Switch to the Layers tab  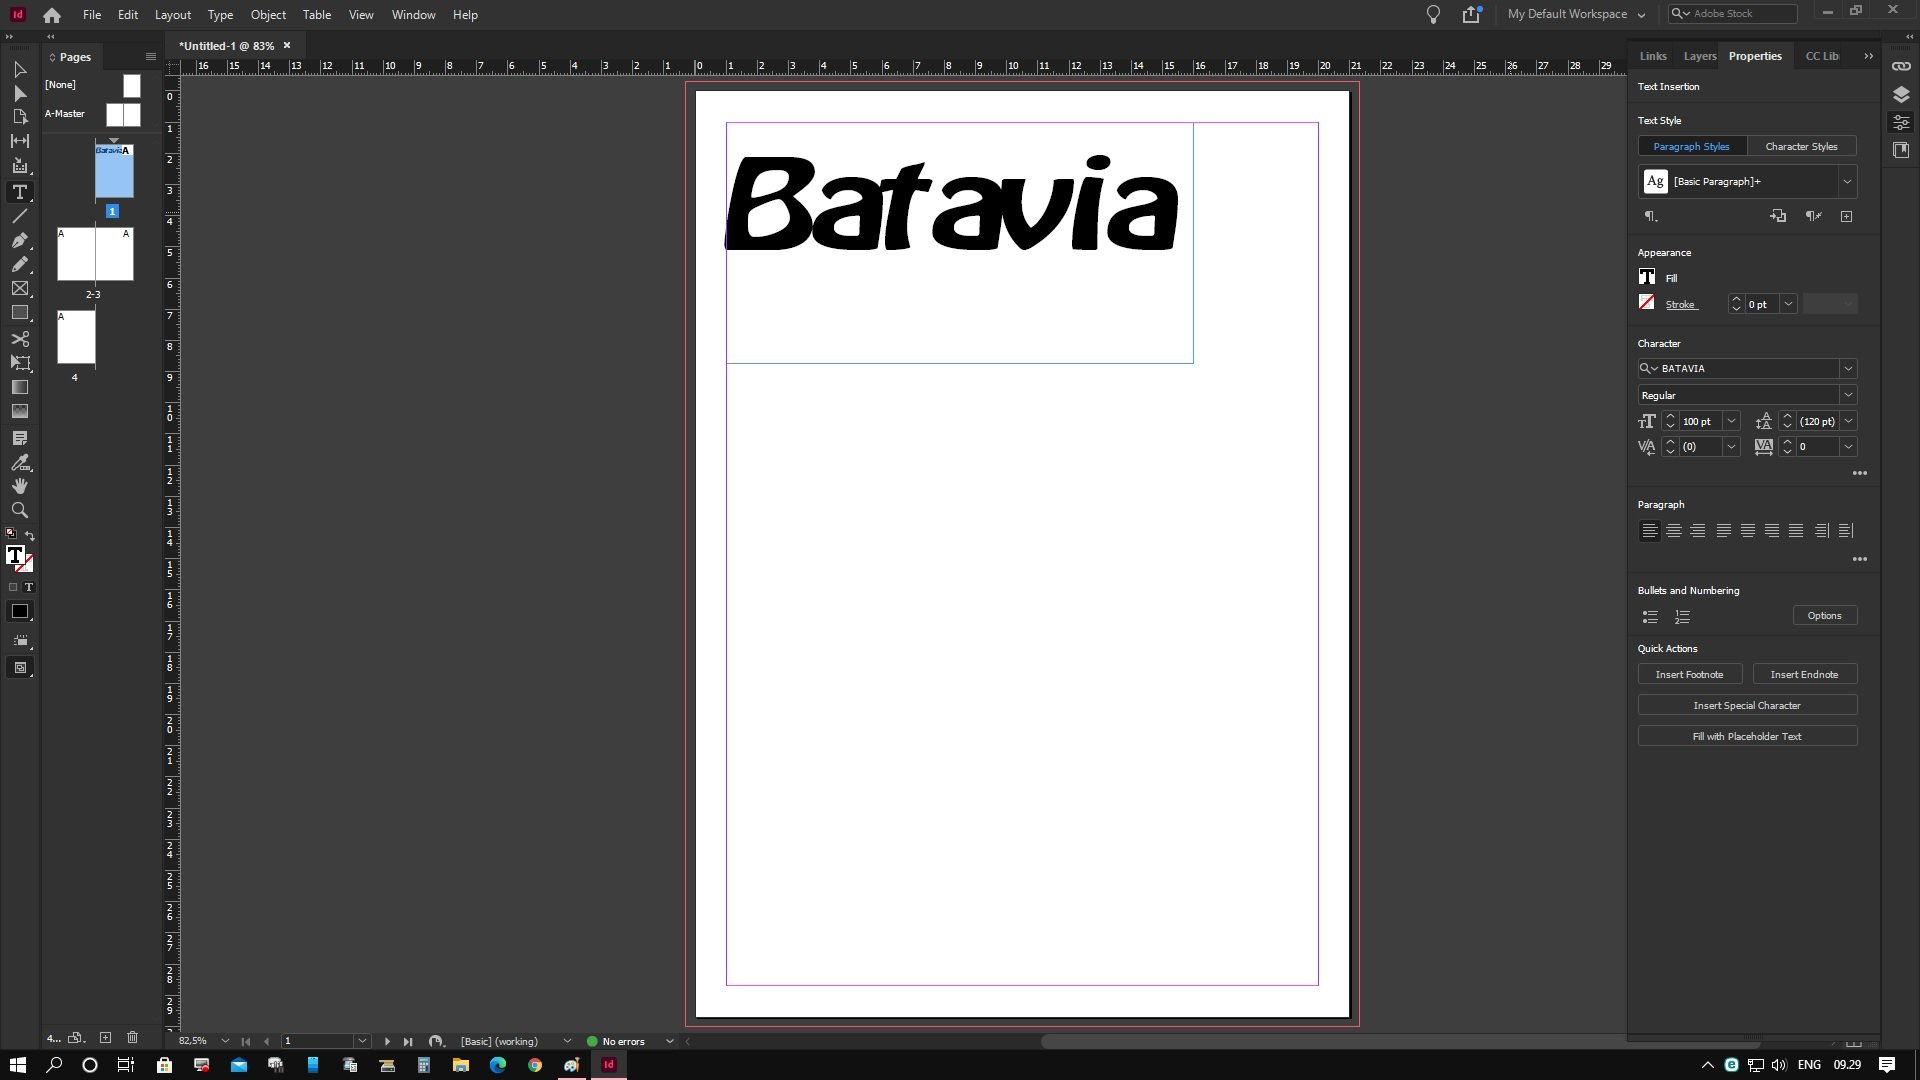1699,56
